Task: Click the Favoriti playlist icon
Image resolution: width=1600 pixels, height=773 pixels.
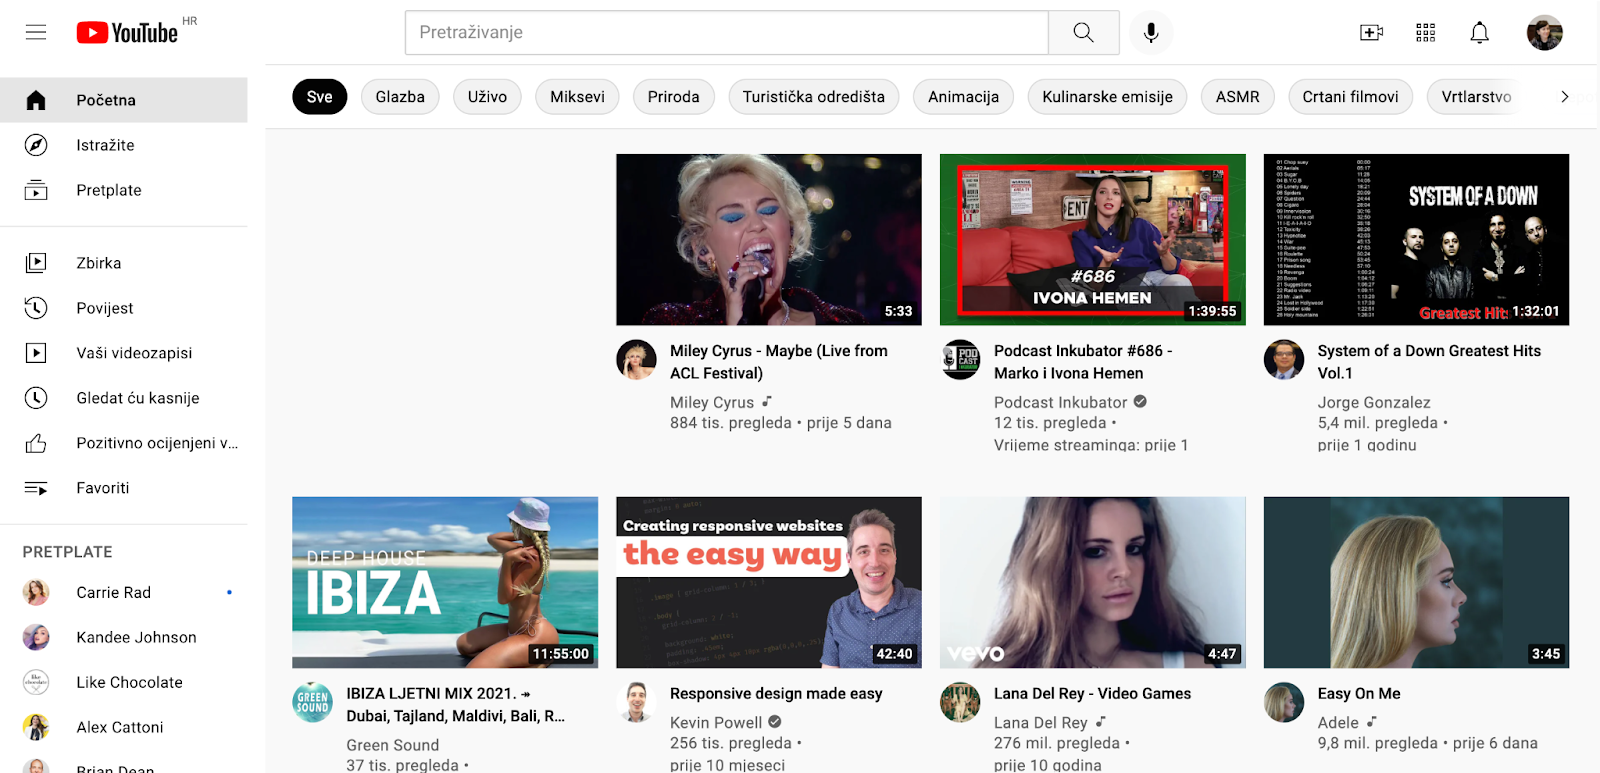Action: coord(36,488)
